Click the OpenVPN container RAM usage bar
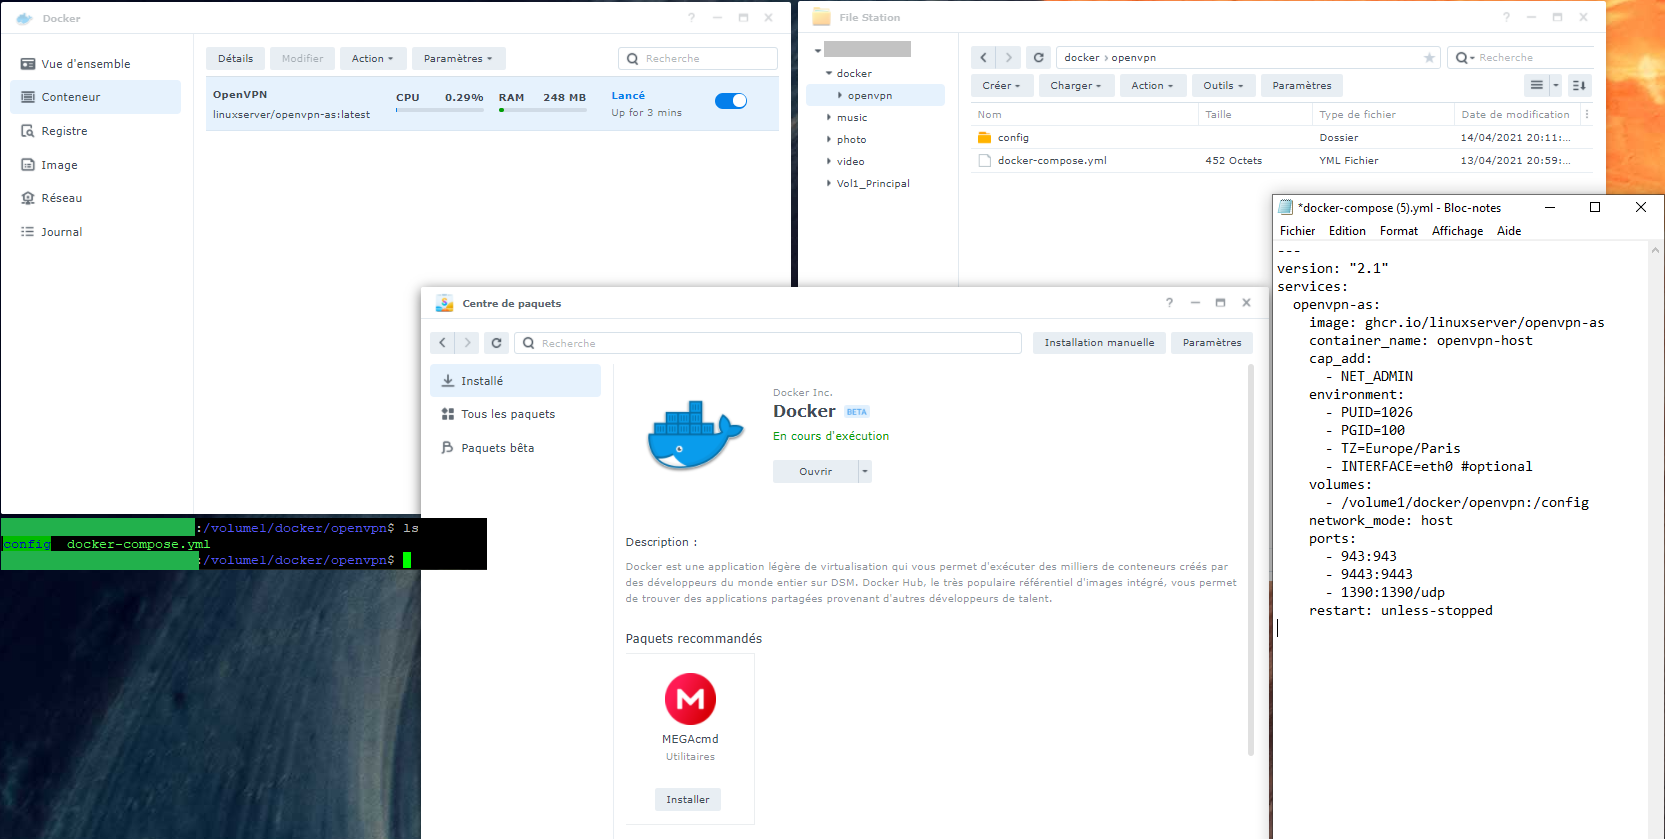 click(543, 110)
